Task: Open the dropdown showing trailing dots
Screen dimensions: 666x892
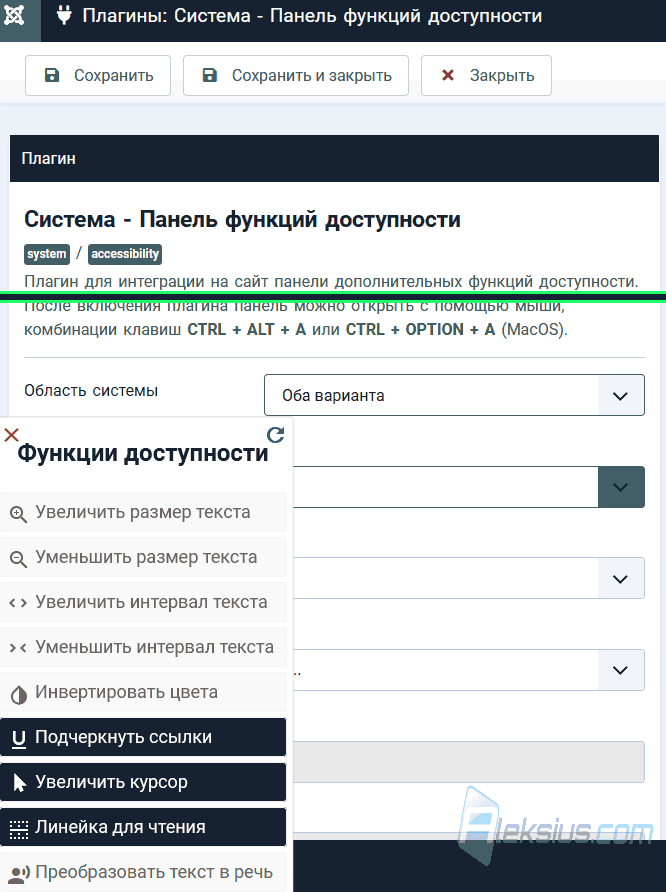Action: (469, 670)
